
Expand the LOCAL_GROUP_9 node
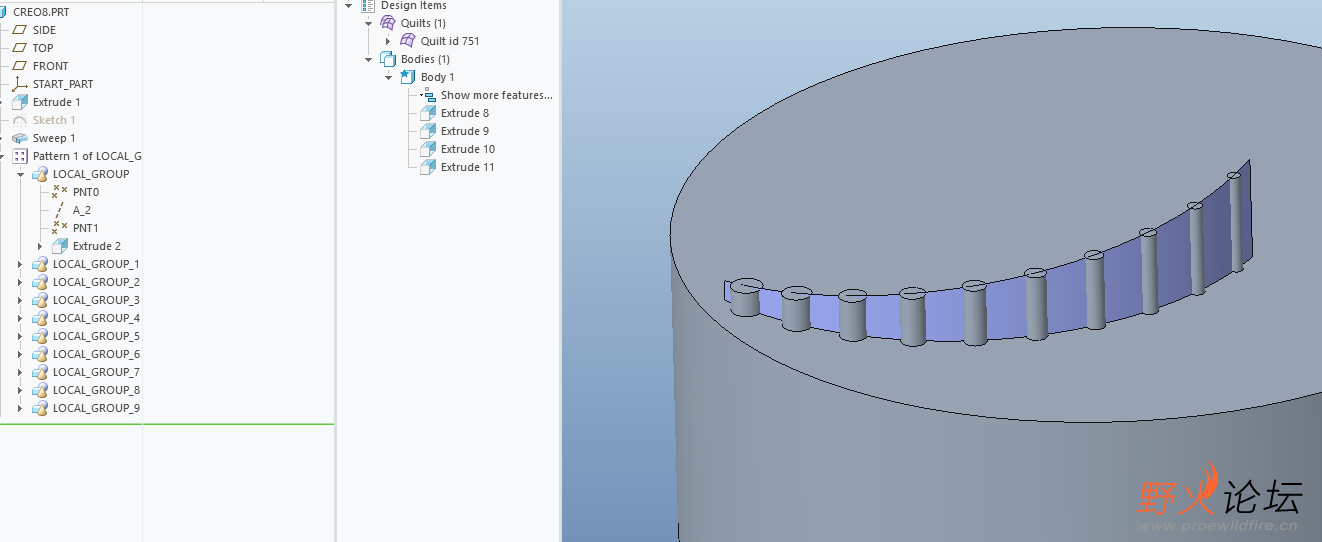click(20, 408)
